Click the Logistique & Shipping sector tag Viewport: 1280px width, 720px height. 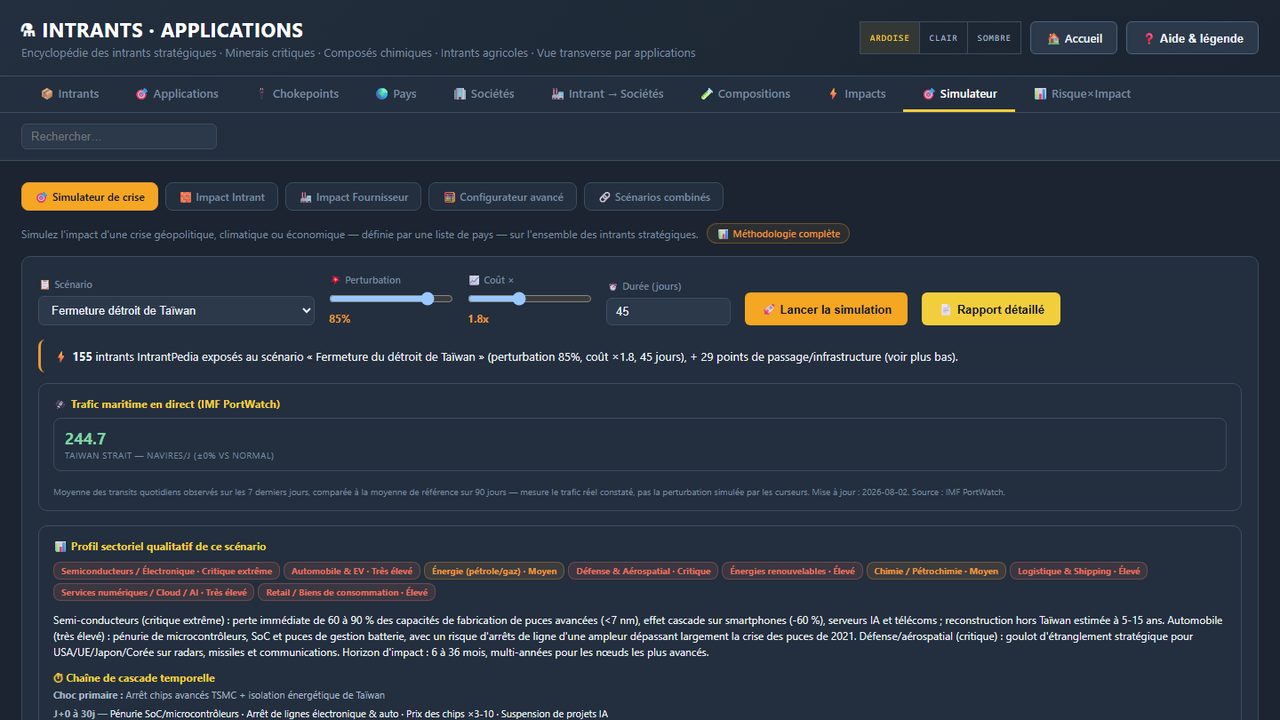tap(1078, 571)
